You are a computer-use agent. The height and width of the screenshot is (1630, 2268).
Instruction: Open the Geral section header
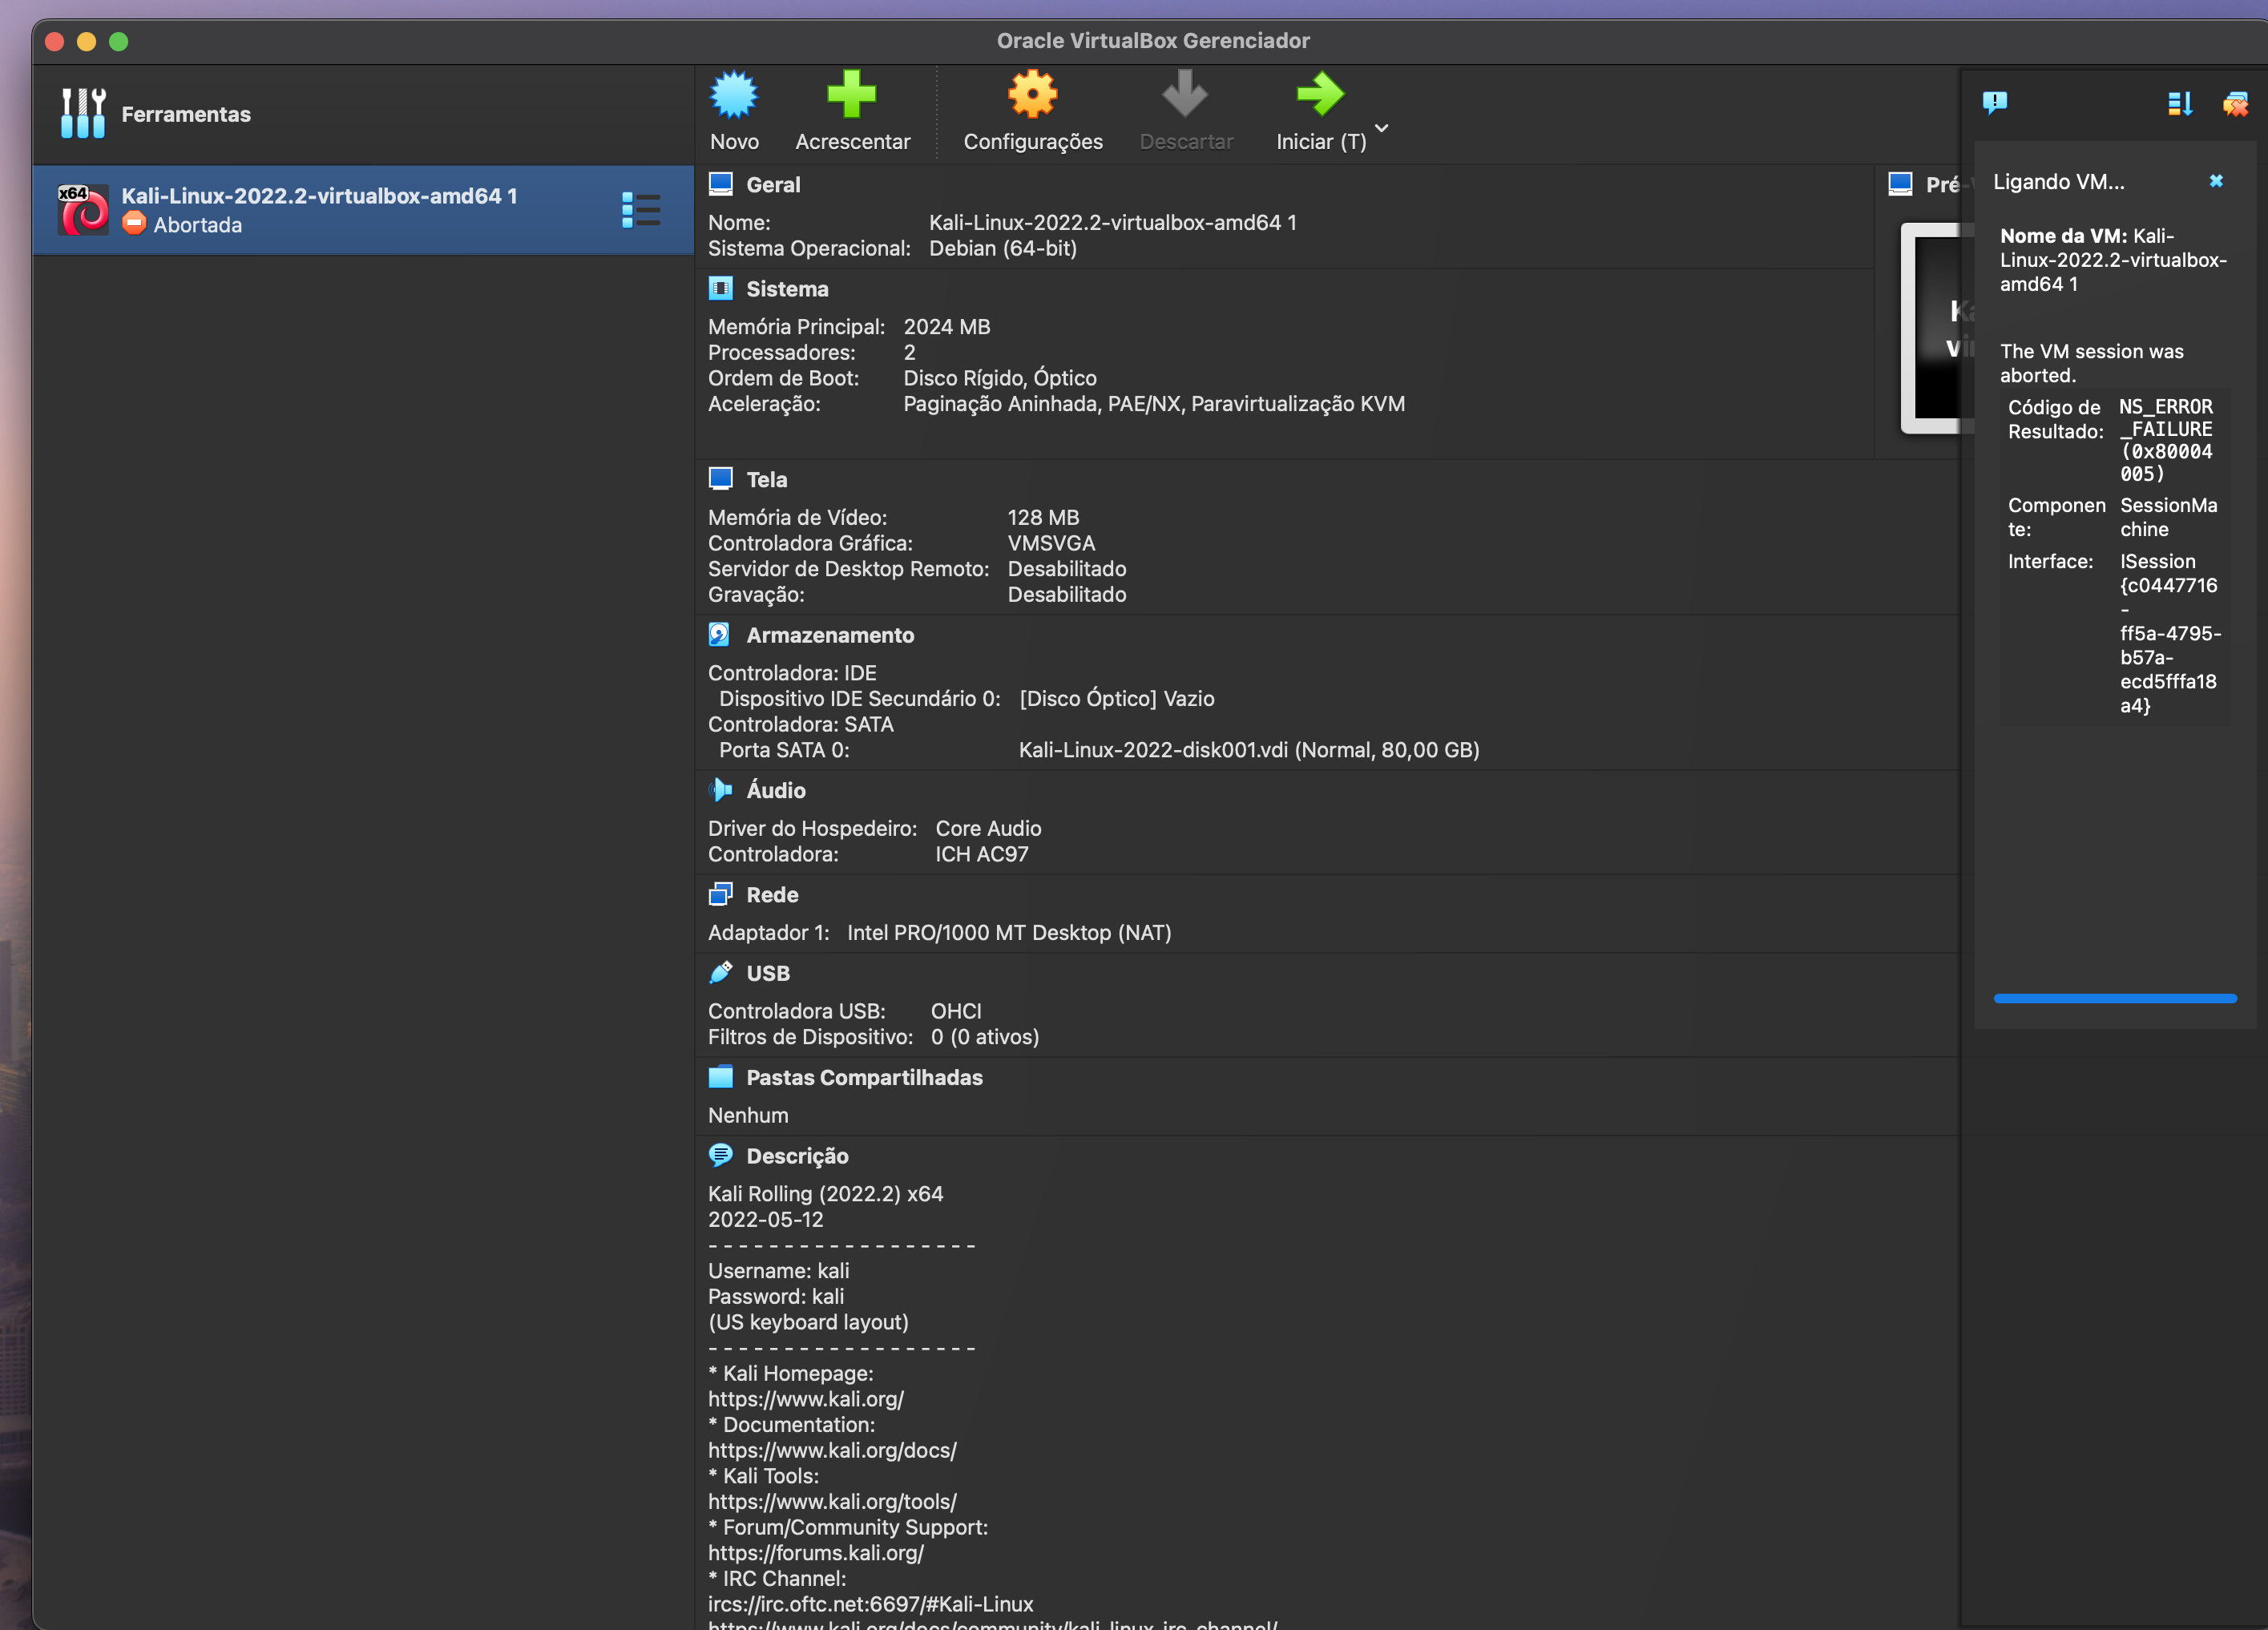click(x=773, y=185)
